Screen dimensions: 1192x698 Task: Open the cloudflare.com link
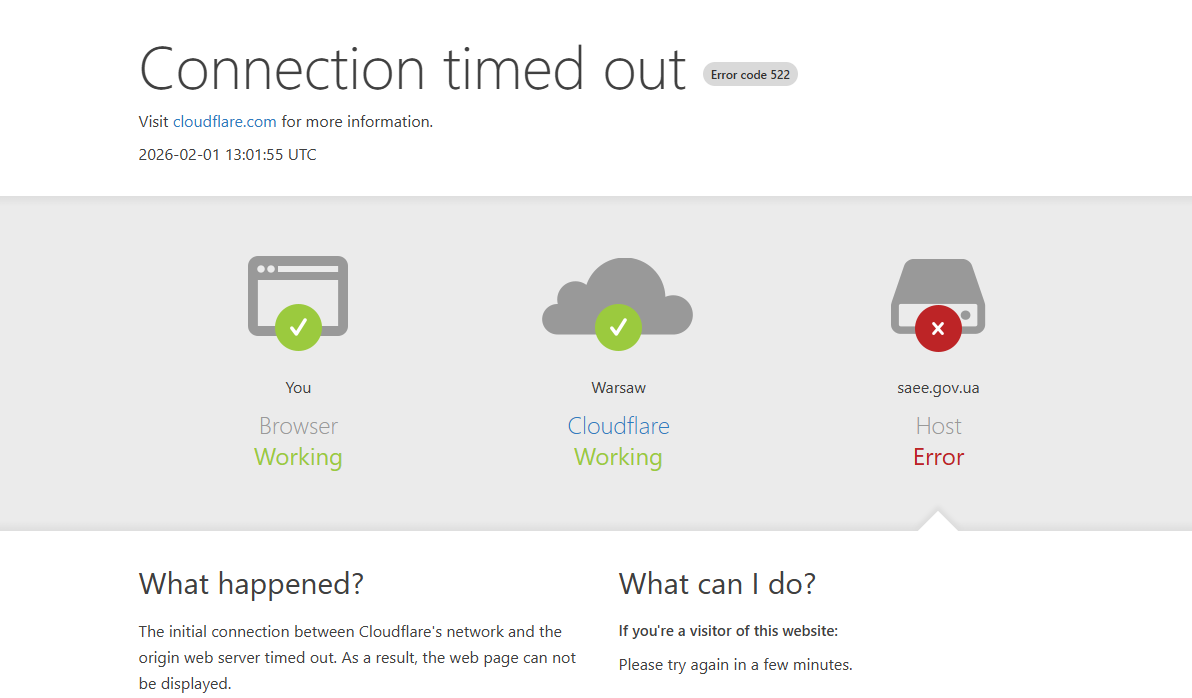225,122
